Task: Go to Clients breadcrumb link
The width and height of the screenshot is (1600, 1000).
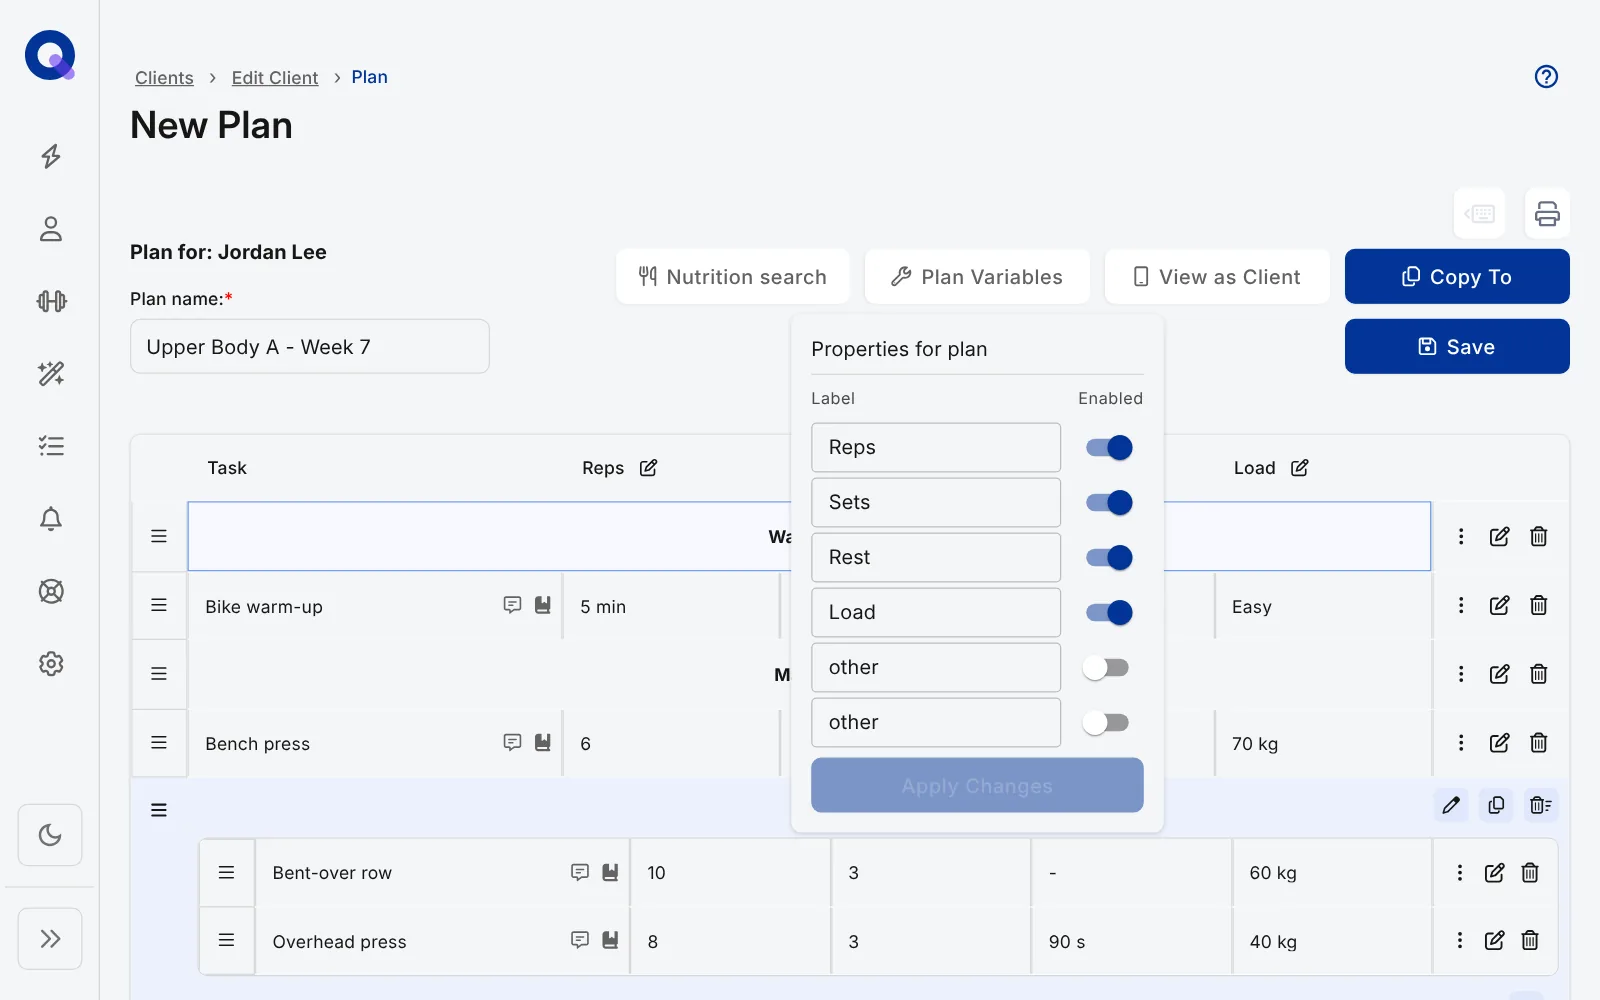Action: click(x=164, y=78)
